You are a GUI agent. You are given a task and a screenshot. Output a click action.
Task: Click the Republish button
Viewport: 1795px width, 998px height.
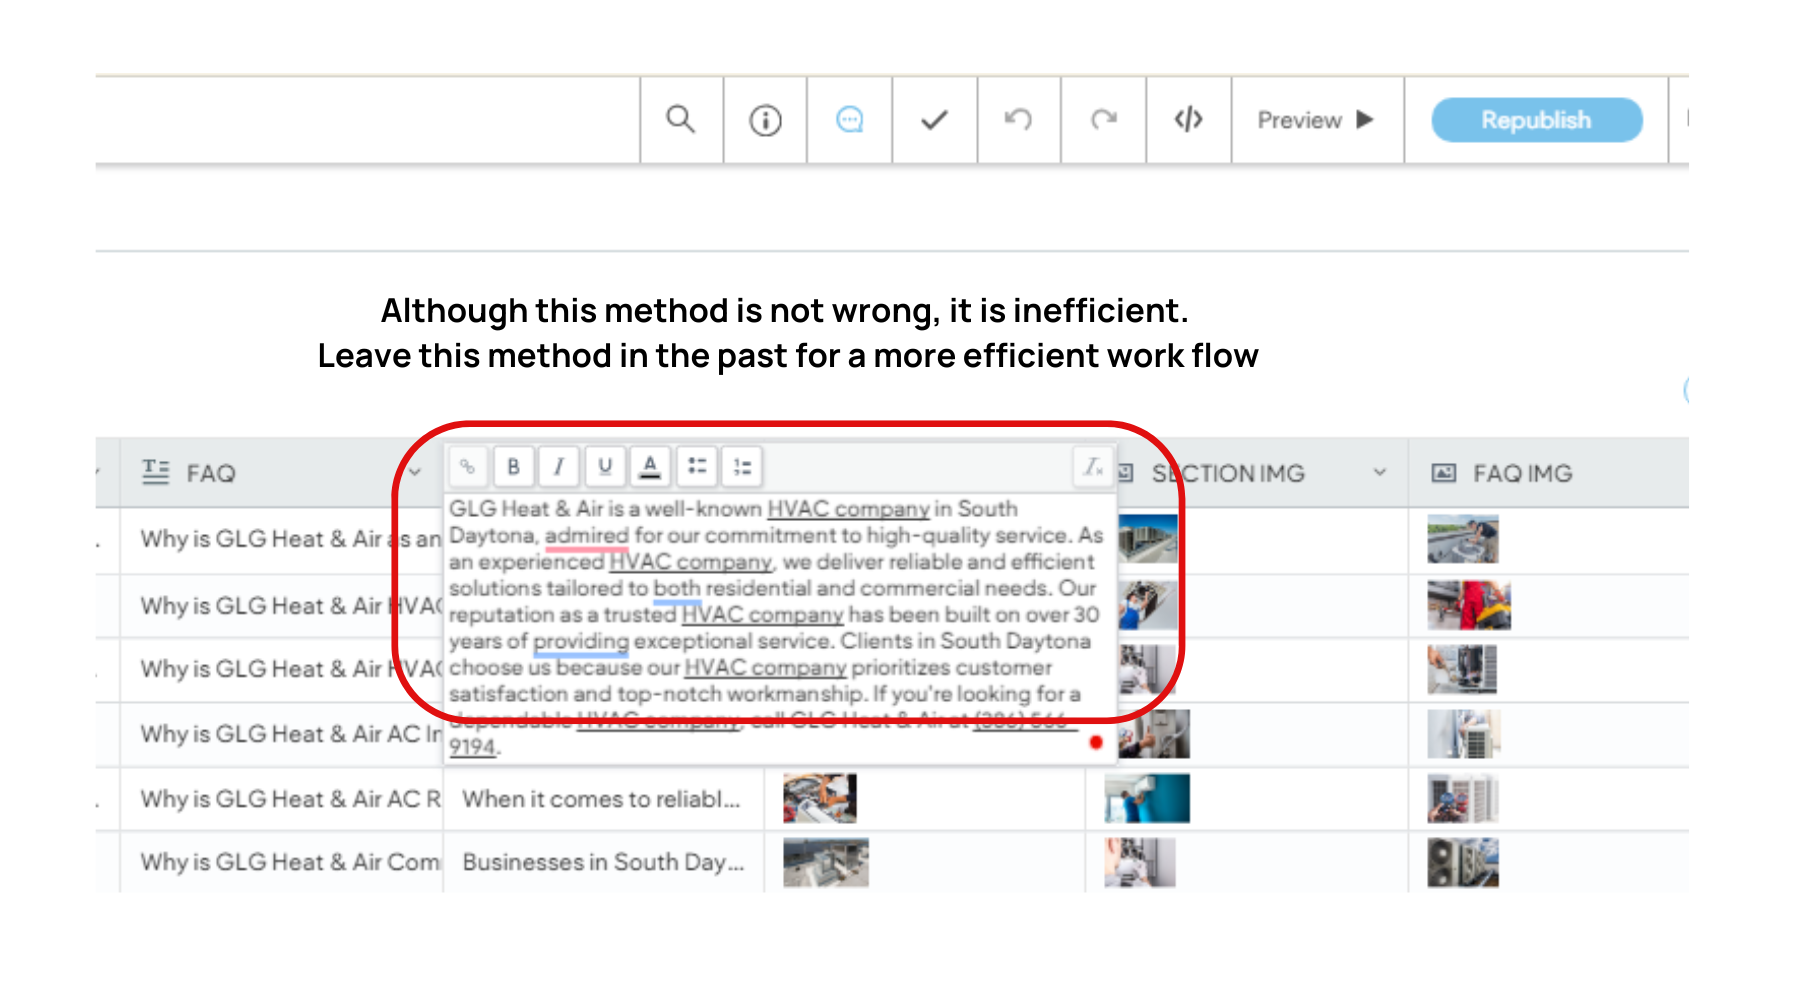click(x=1536, y=120)
